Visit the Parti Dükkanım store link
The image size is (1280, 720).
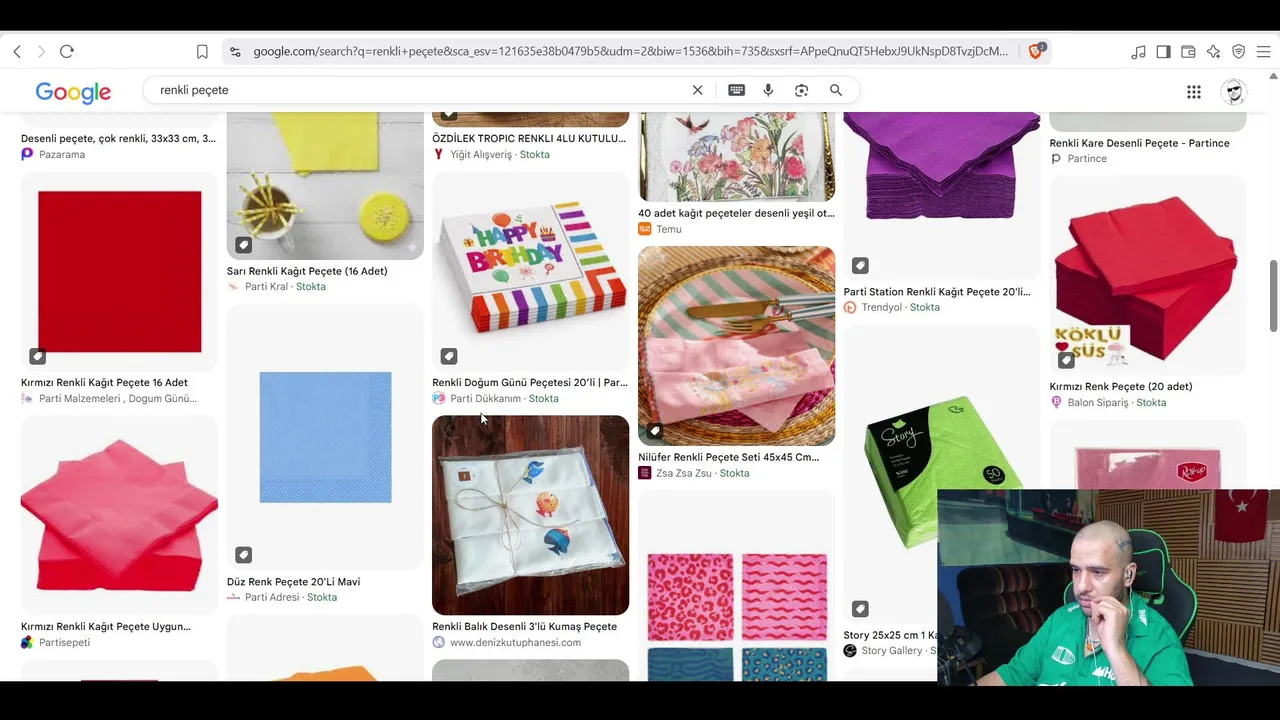pyautogui.click(x=486, y=398)
